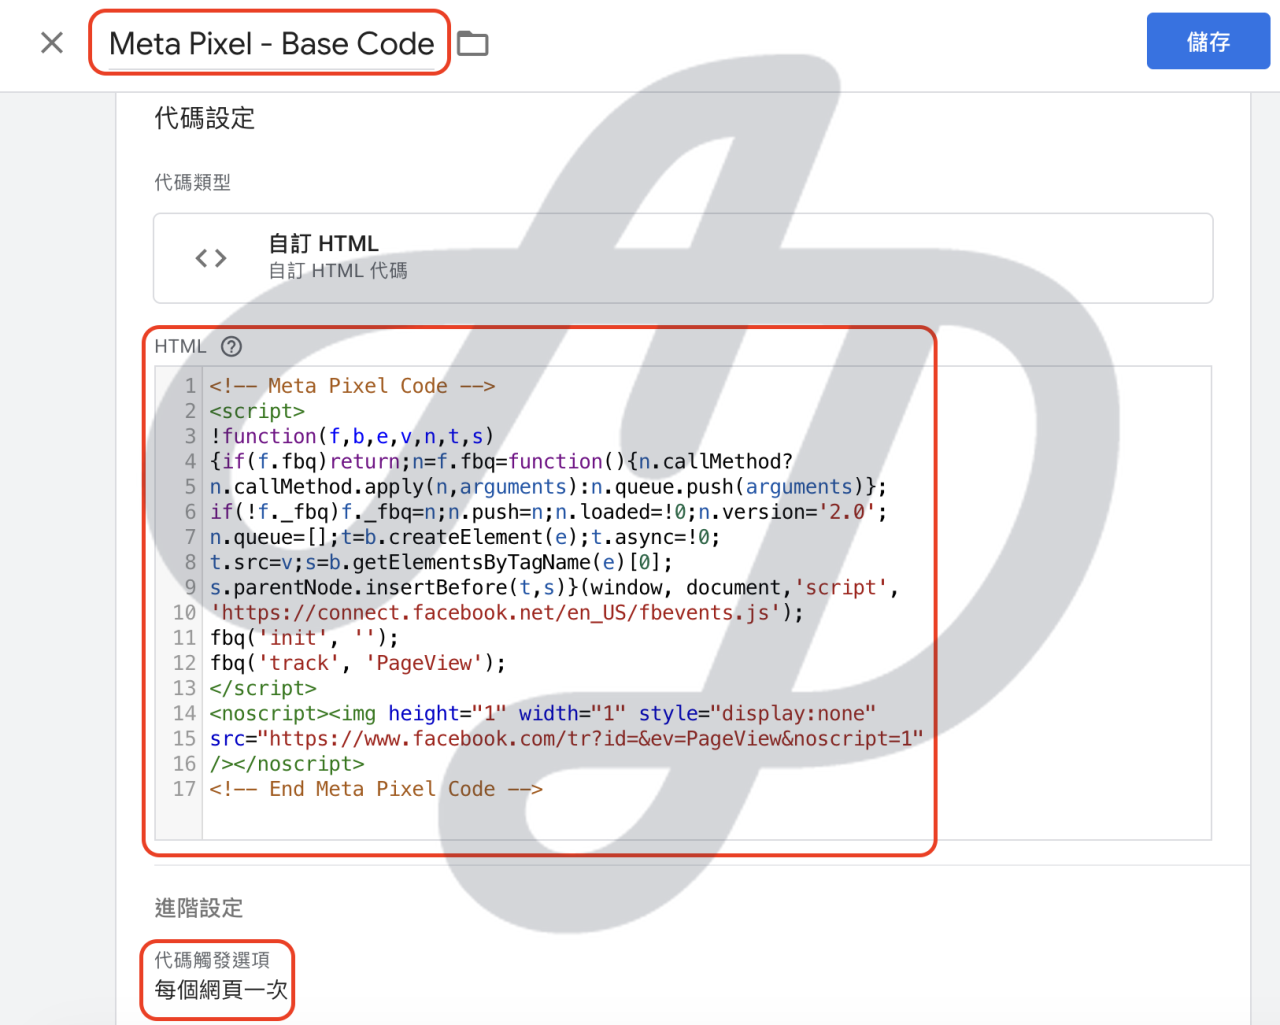Click the HTML help question mark icon
Viewport: 1280px width, 1025px height.
[231, 347]
